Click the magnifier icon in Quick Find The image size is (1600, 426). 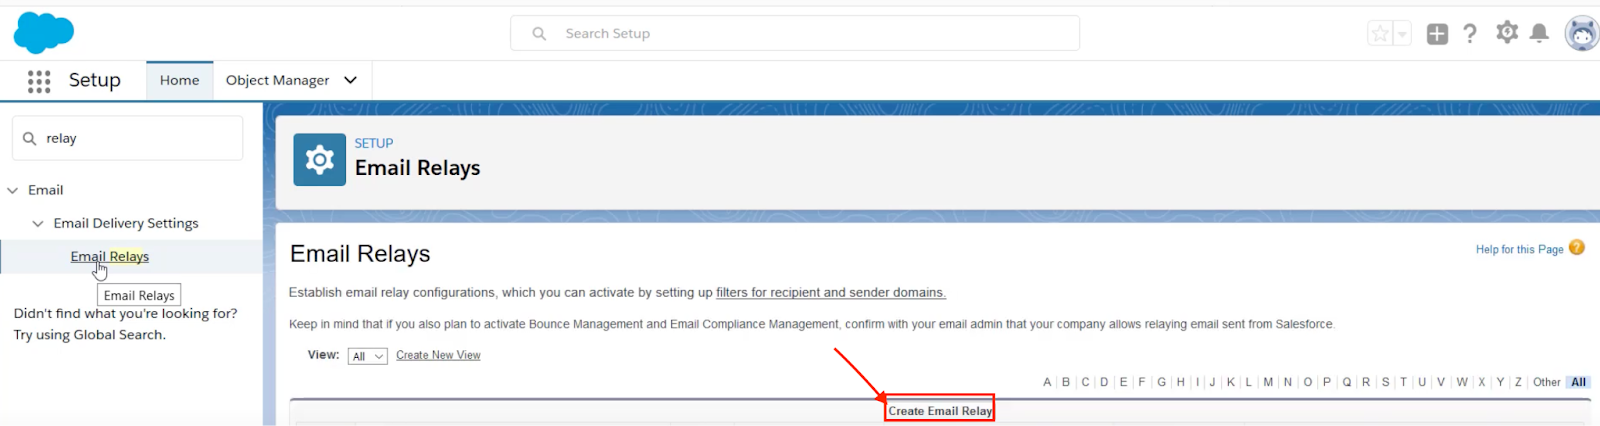[x=30, y=139]
